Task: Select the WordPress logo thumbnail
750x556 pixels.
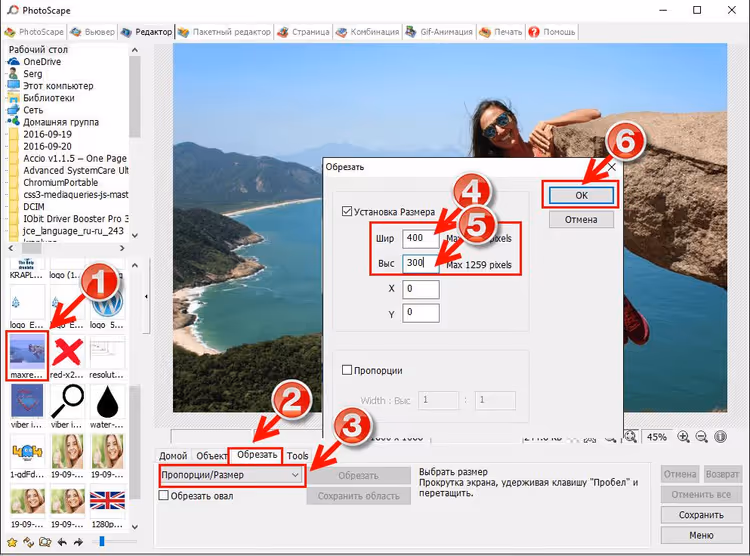Action: coord(107,305)
